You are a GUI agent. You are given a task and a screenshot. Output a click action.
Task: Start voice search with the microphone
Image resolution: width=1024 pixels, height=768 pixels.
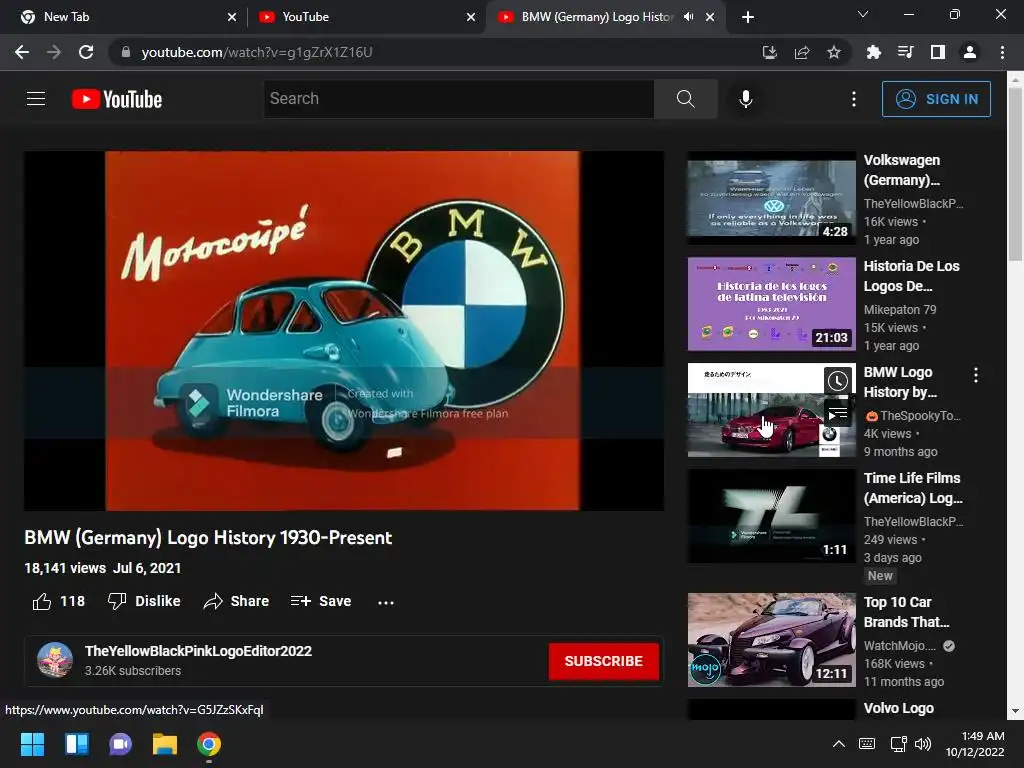(x=746, y=99)
